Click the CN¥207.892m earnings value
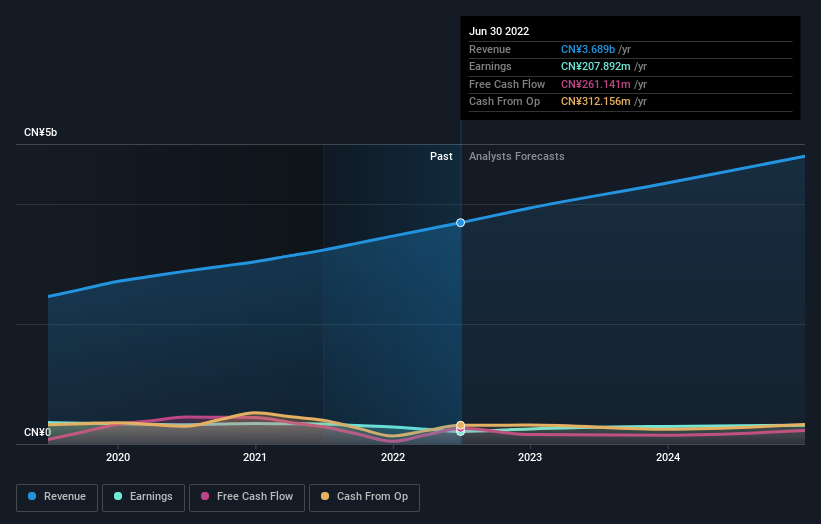The height and width of the screenshot is (524, 821). [x=596, y=66]
